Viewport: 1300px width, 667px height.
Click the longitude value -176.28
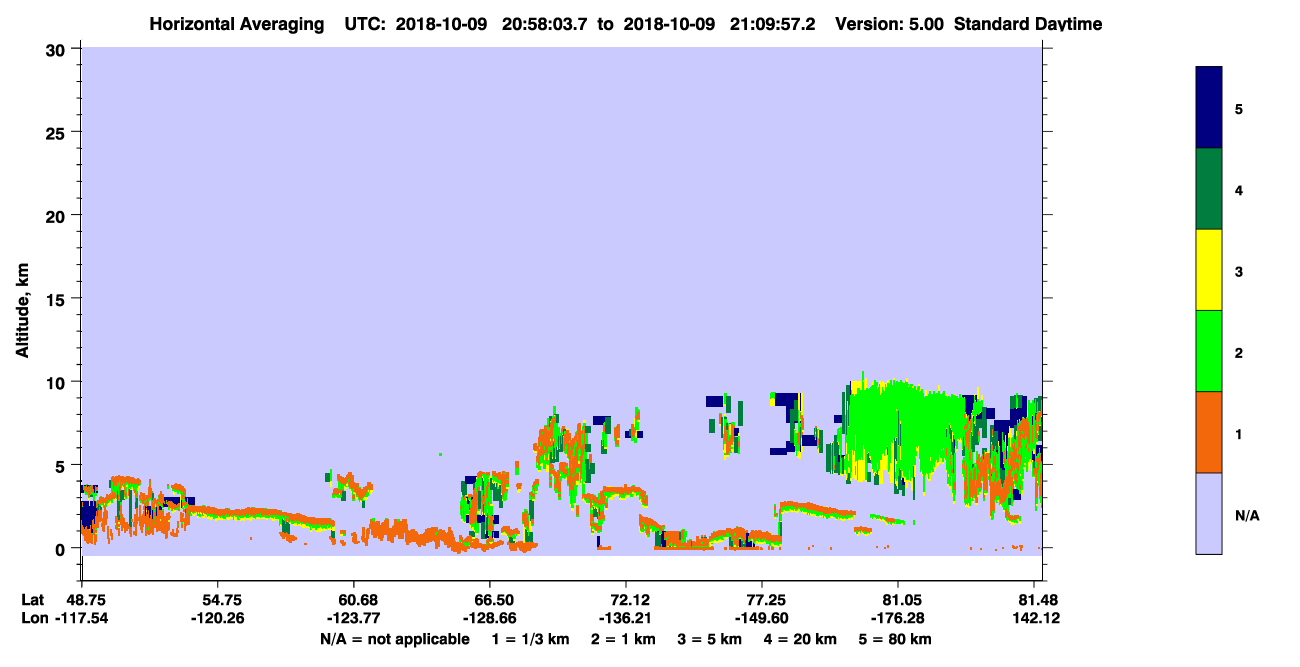point(899,618)
